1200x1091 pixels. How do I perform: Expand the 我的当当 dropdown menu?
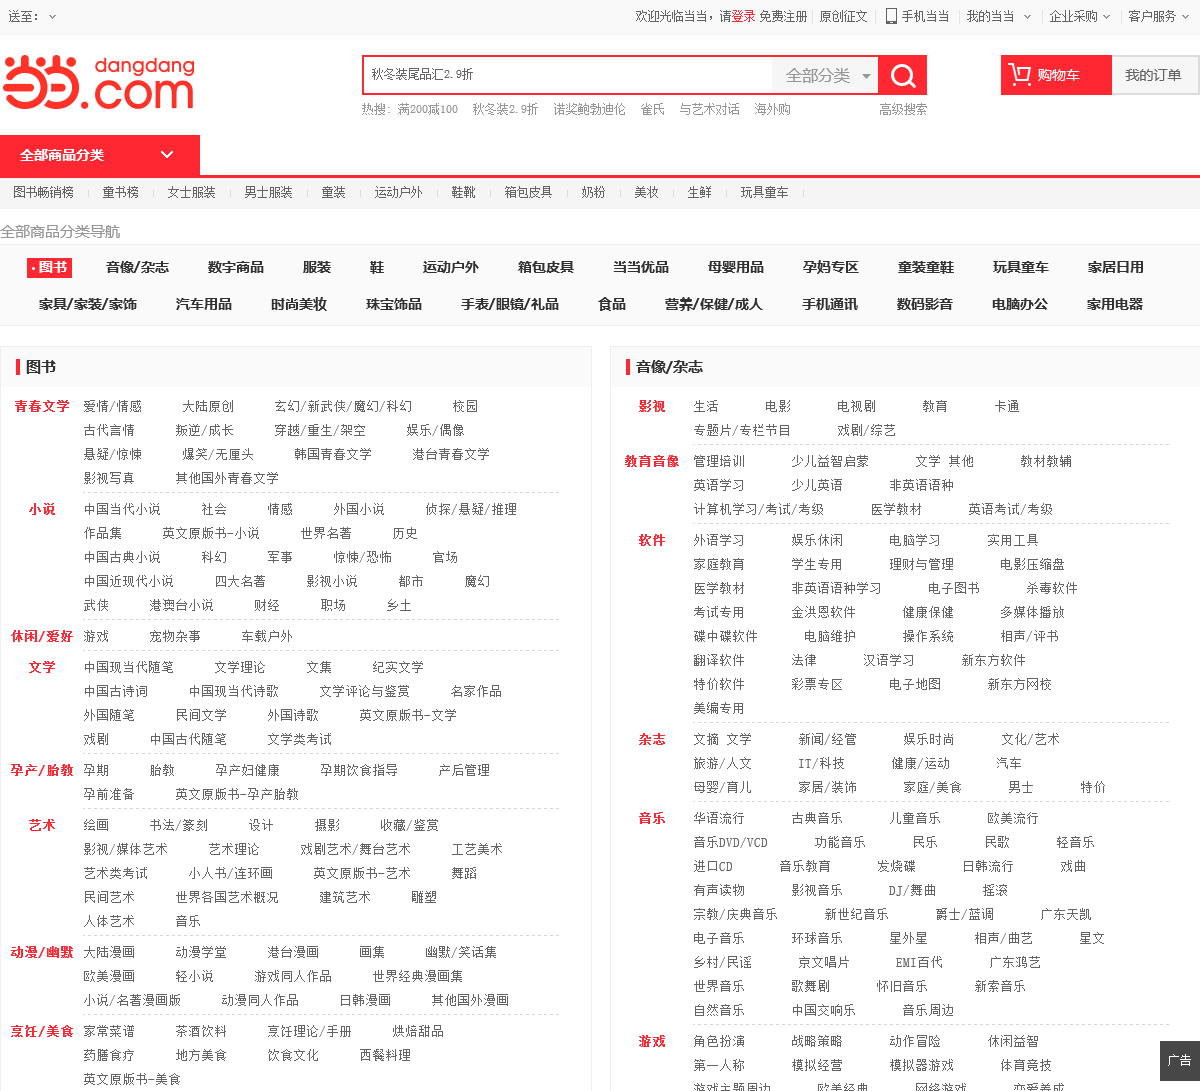998,16
